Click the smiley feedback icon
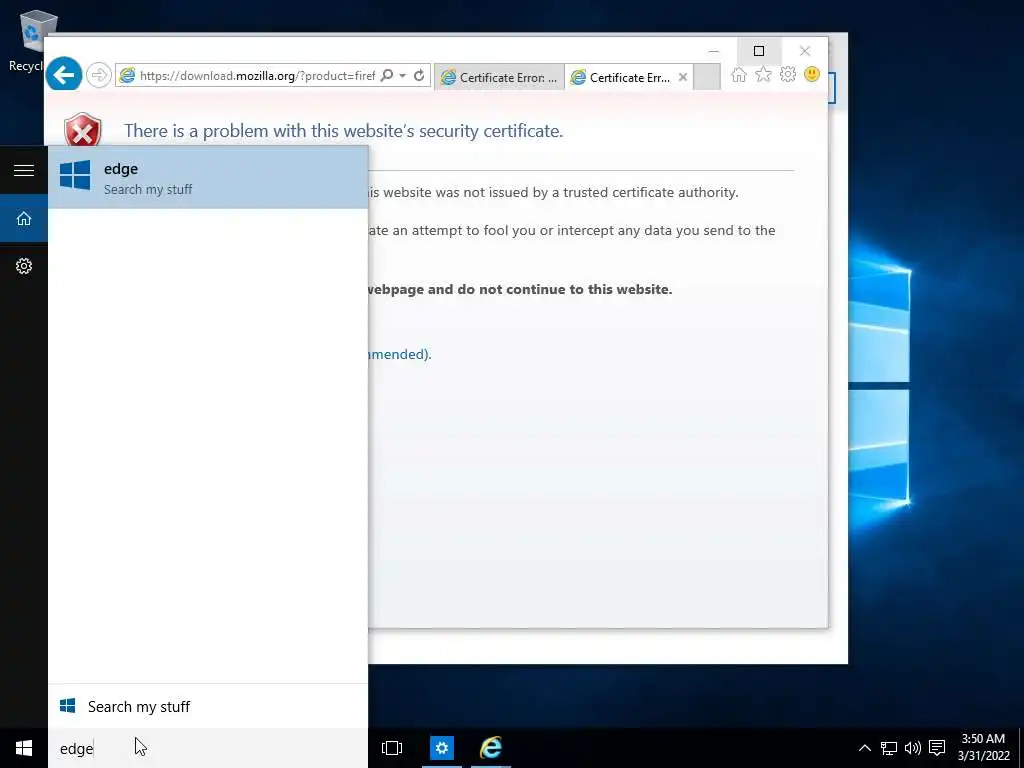 coord(812,74)
